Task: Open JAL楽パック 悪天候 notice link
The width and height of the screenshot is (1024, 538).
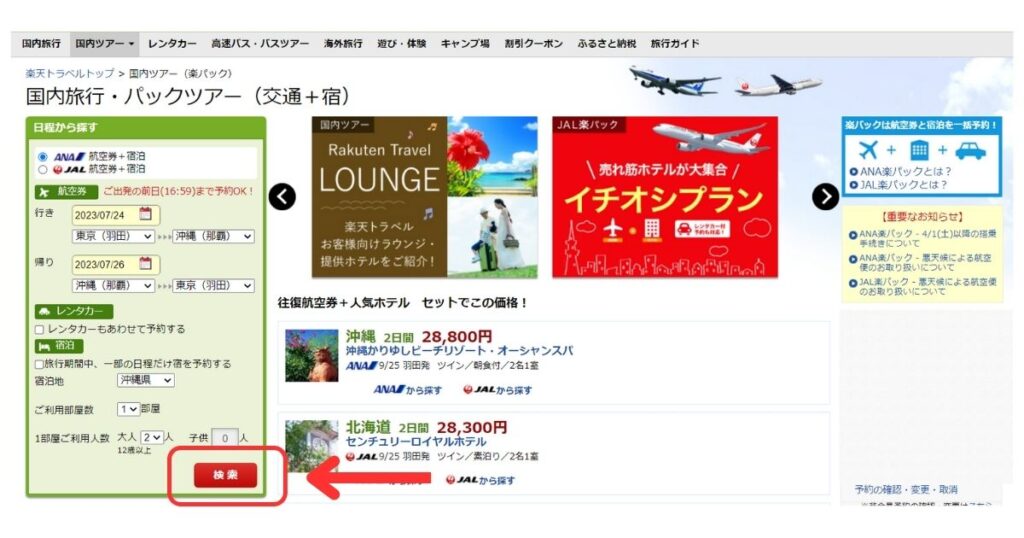Action: [x=927, y=287]
